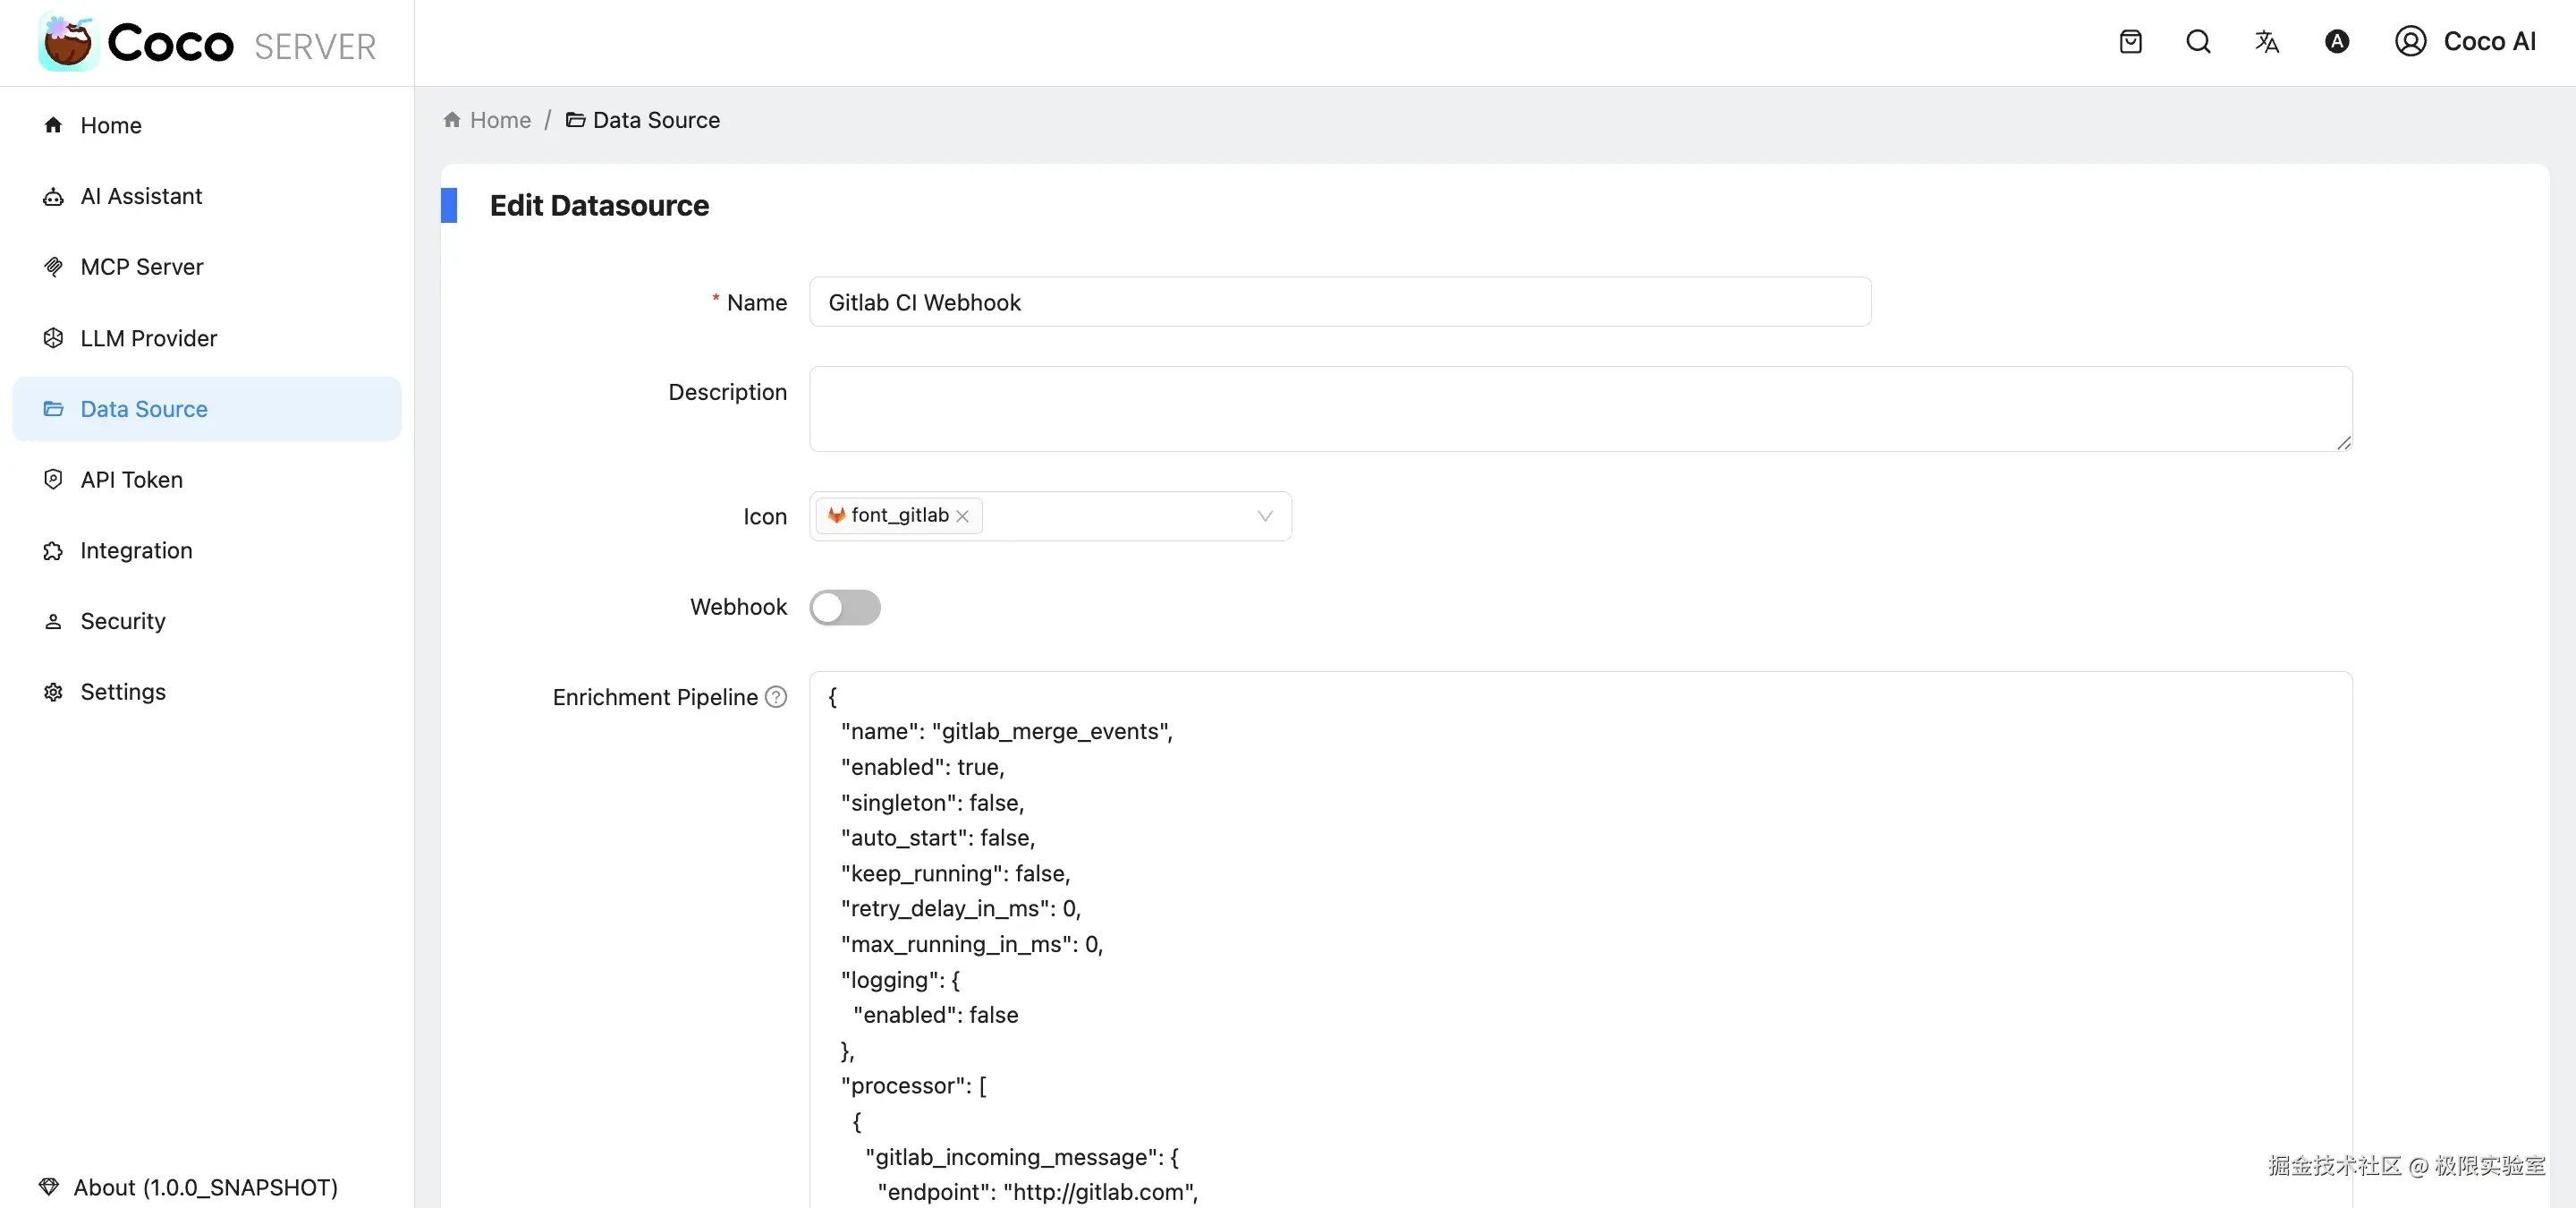Click inside the Description text area
Image resolution: width=2576 pixels, height=1208 pixels.
1579,408
